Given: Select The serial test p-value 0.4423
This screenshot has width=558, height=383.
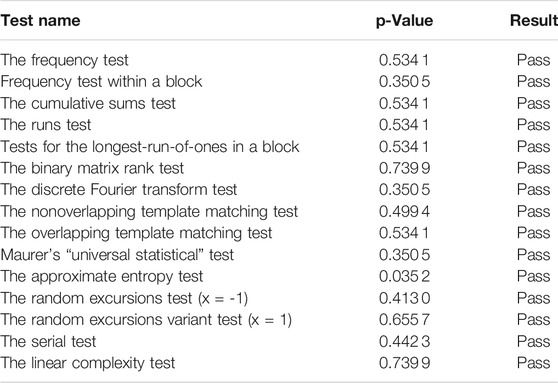Looking at the screenshot, I should click(404, 341).
